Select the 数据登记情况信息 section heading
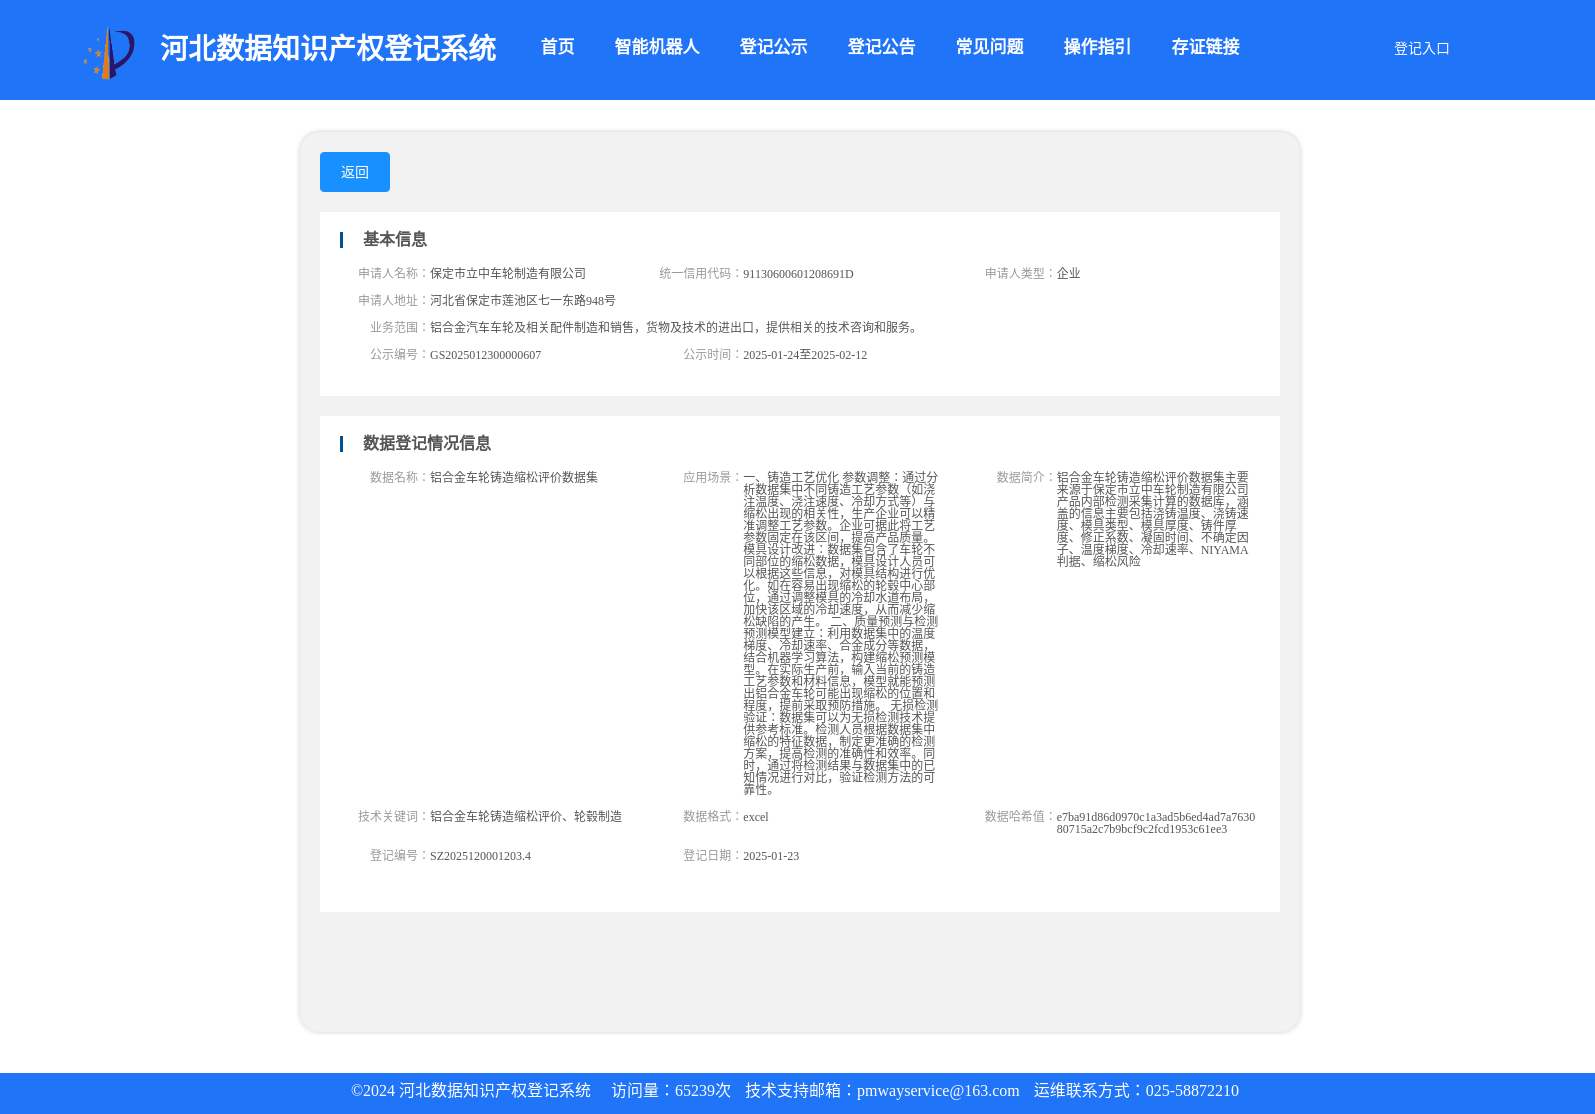 coord(426,443)
